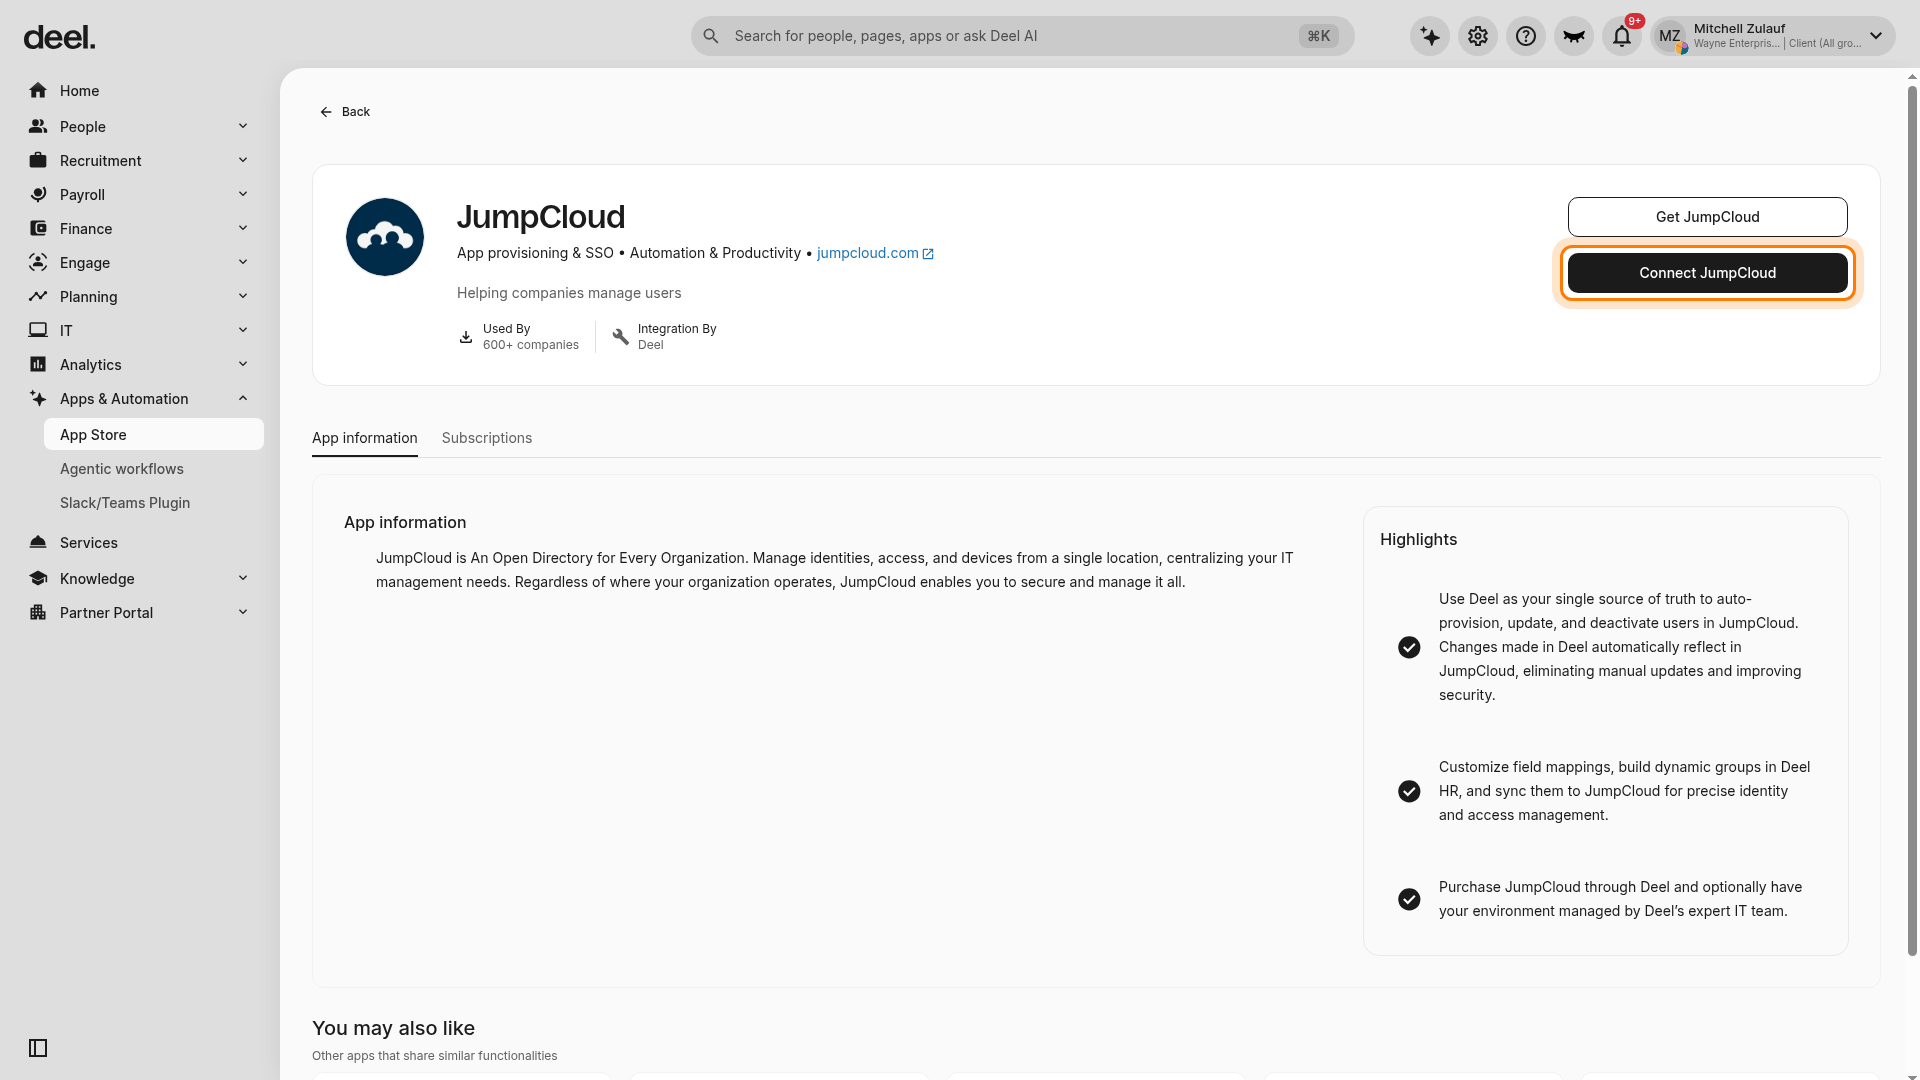Screen dimensions: 1920x1080
Task: Open the help question mark icon
Action: [x=1526, y=37]
